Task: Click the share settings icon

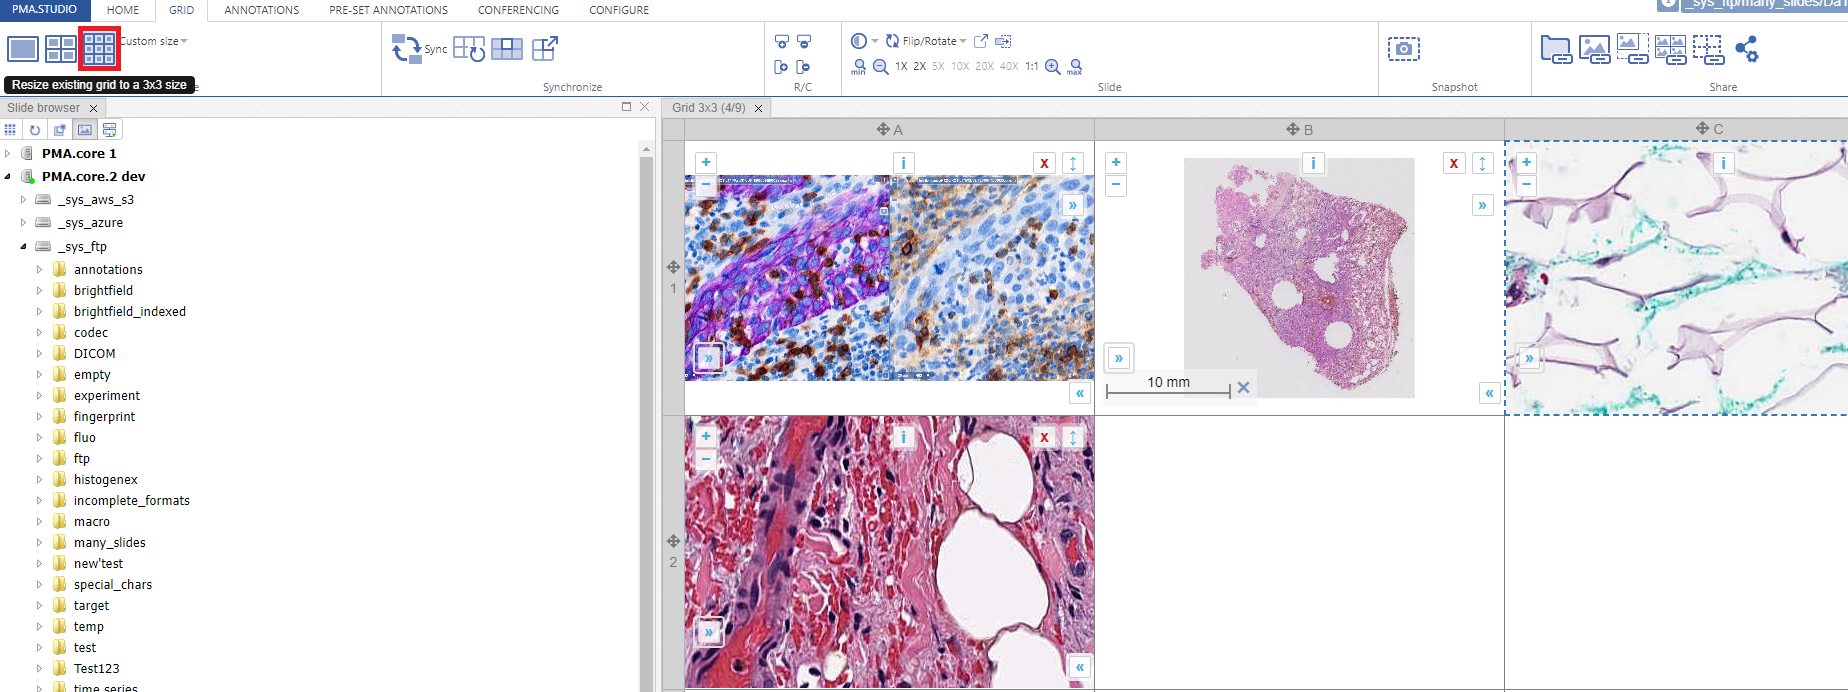Action: click(x=1746, y=49)
